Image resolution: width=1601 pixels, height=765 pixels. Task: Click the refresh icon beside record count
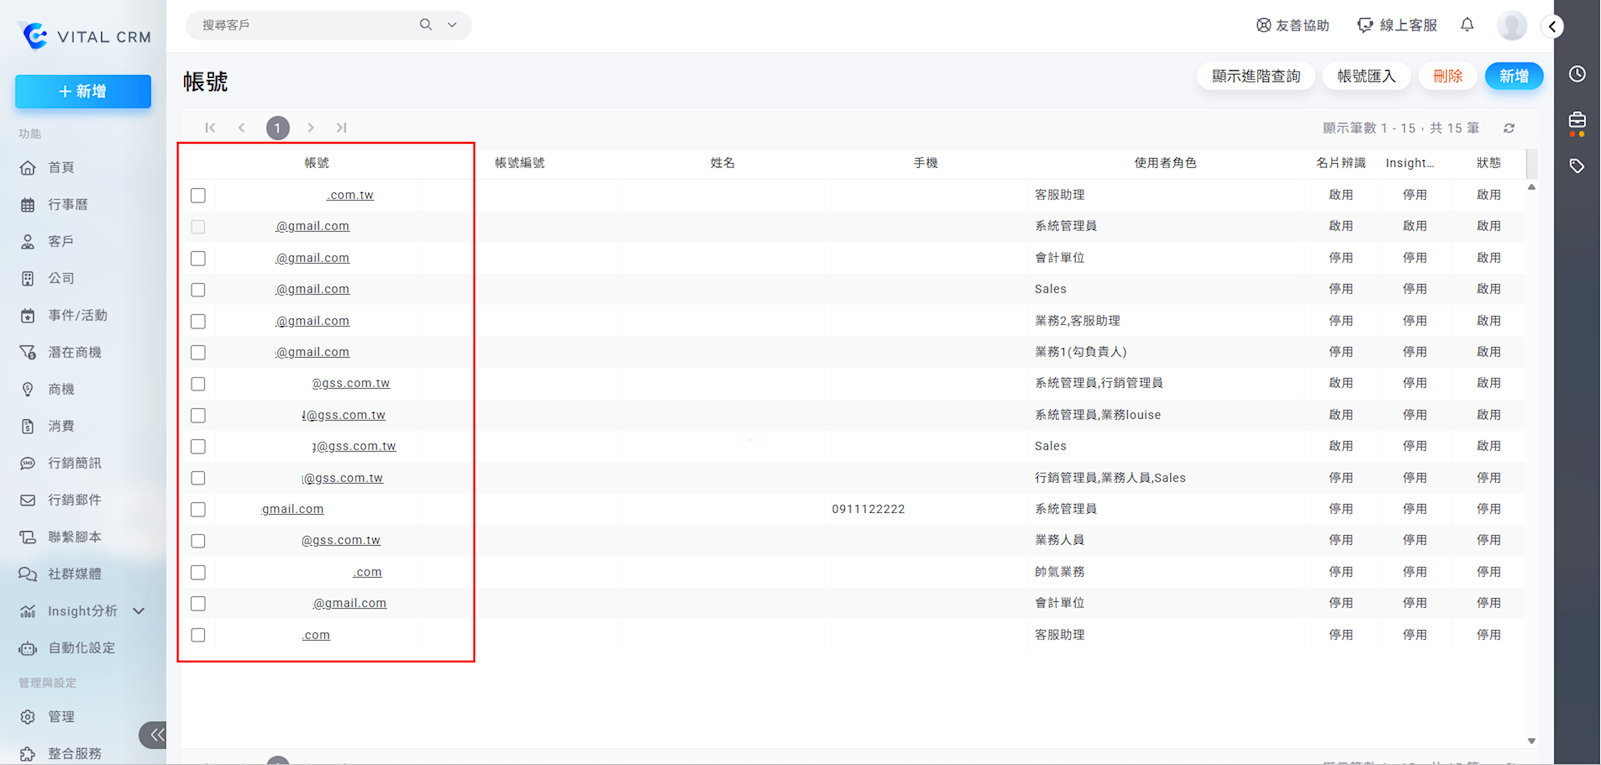(x=1509, y=128)
